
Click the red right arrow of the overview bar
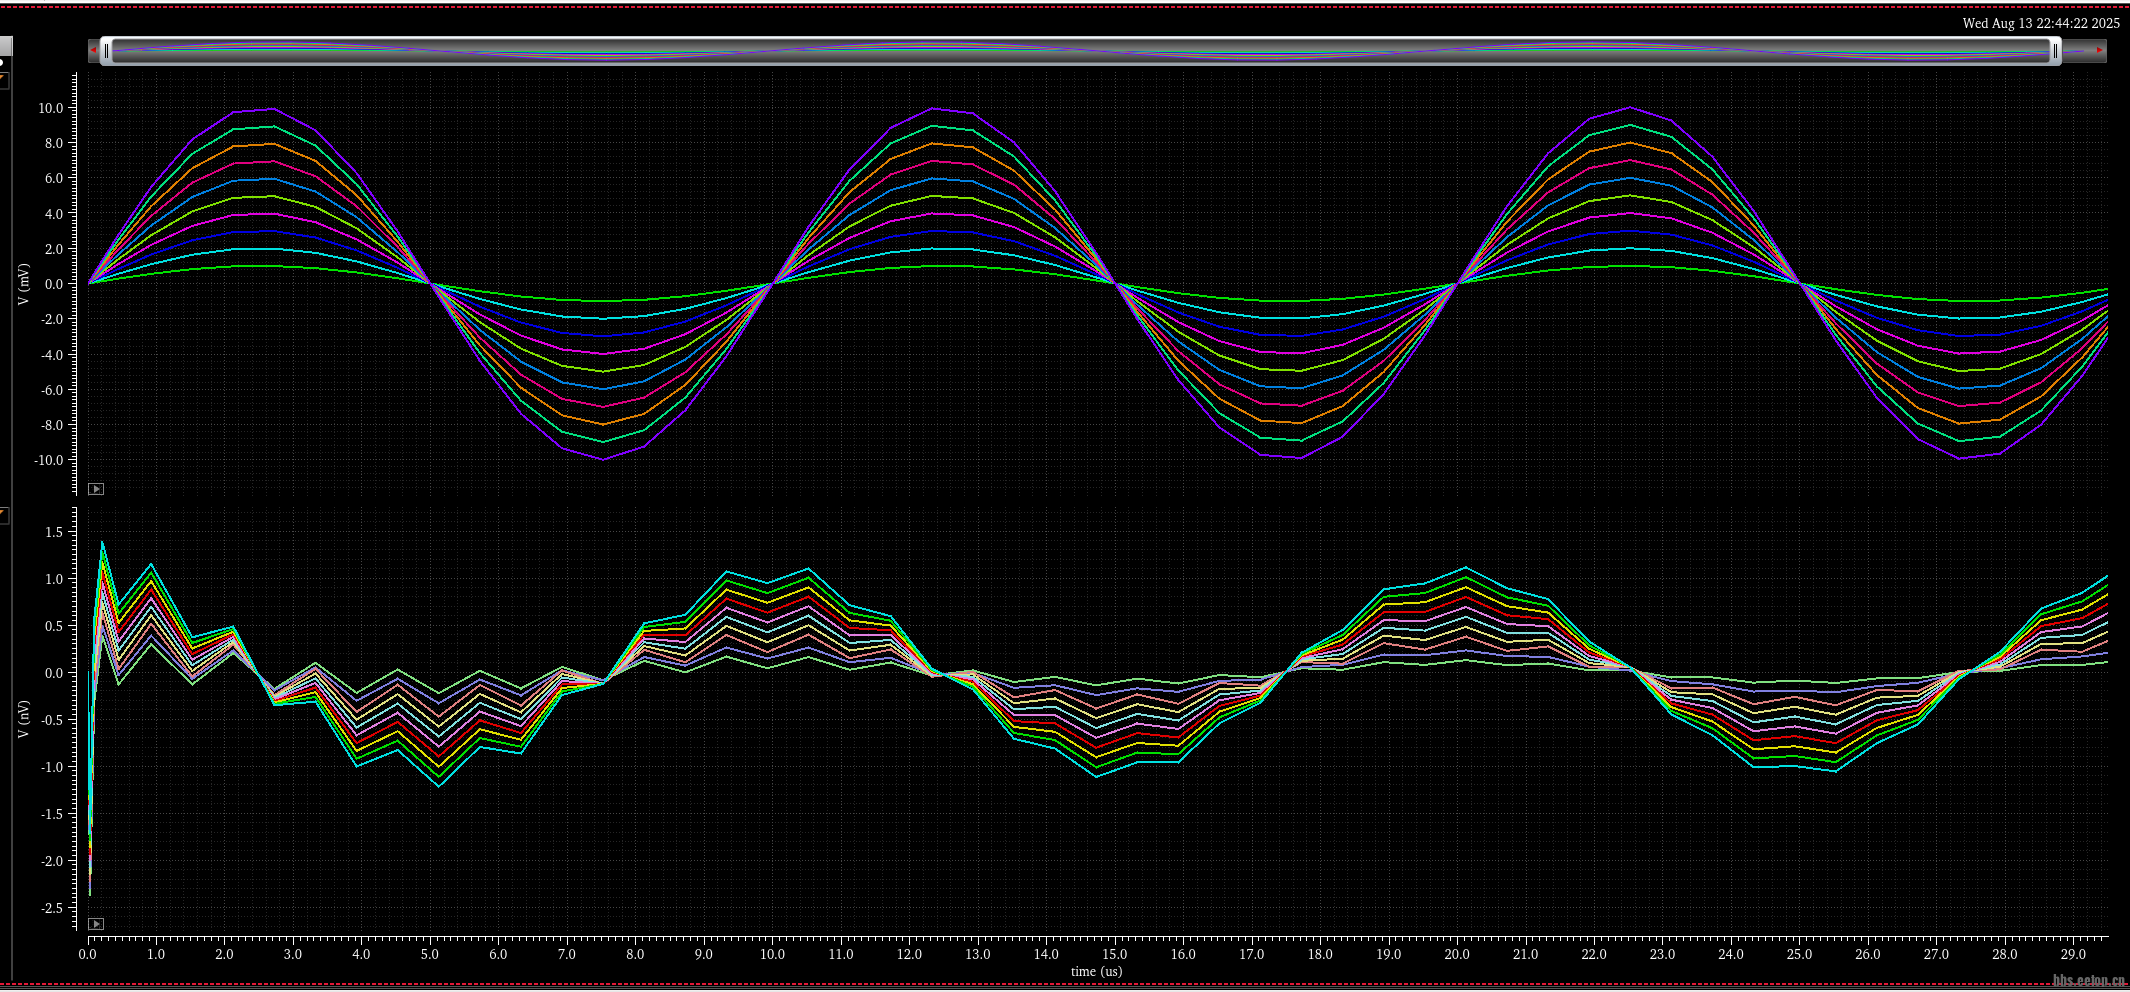click(x=2100, y=50)
